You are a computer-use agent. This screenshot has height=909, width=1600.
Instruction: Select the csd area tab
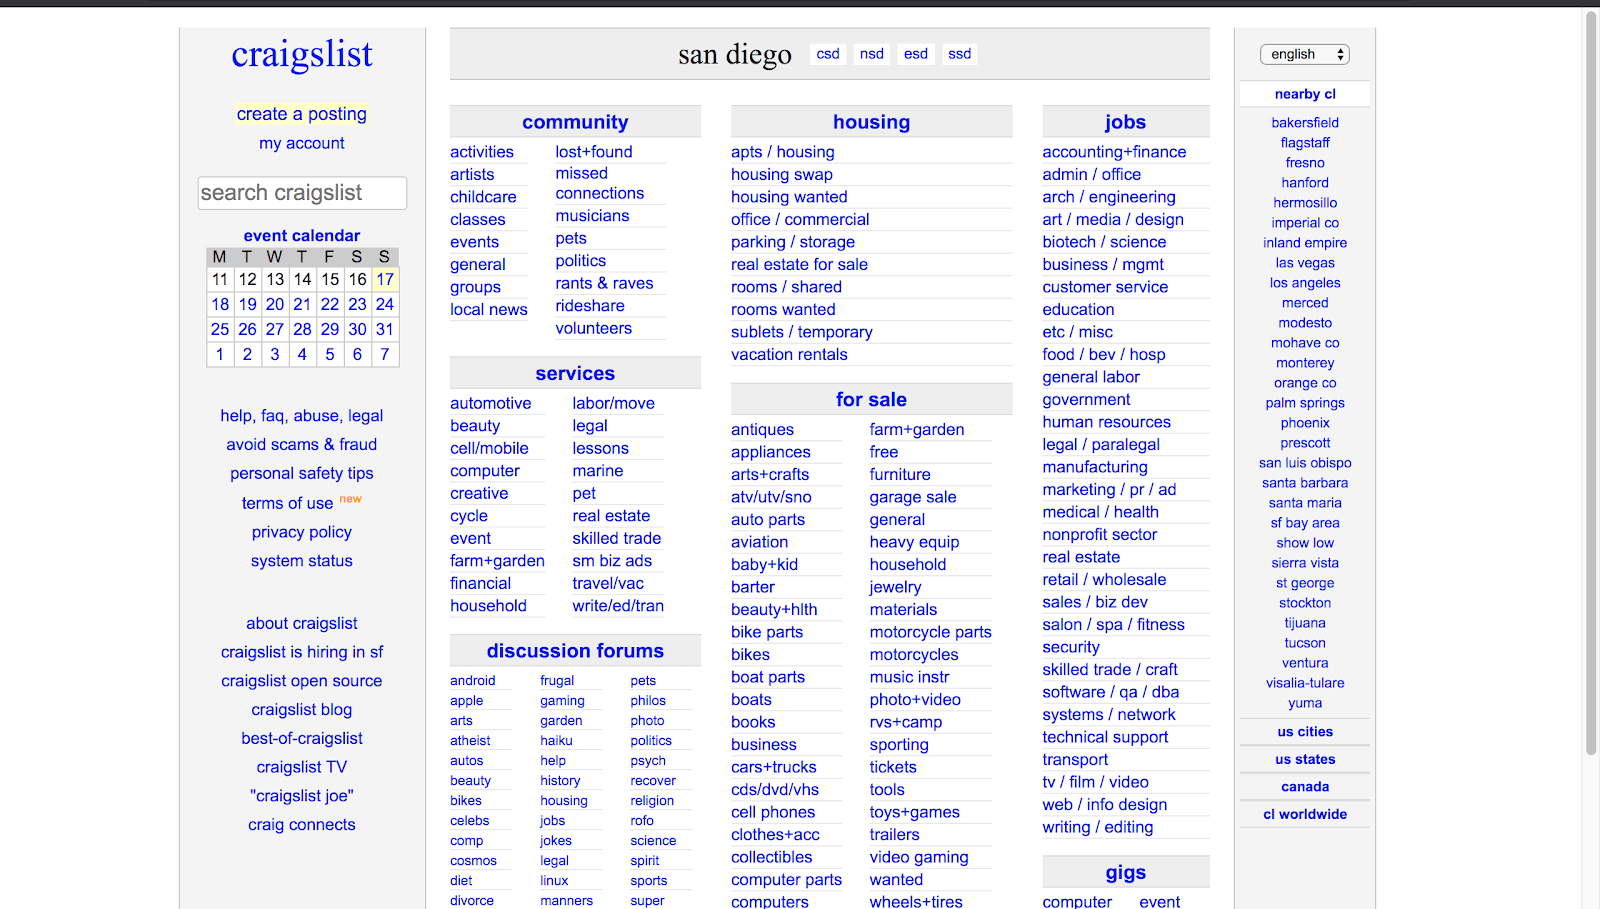827,54
